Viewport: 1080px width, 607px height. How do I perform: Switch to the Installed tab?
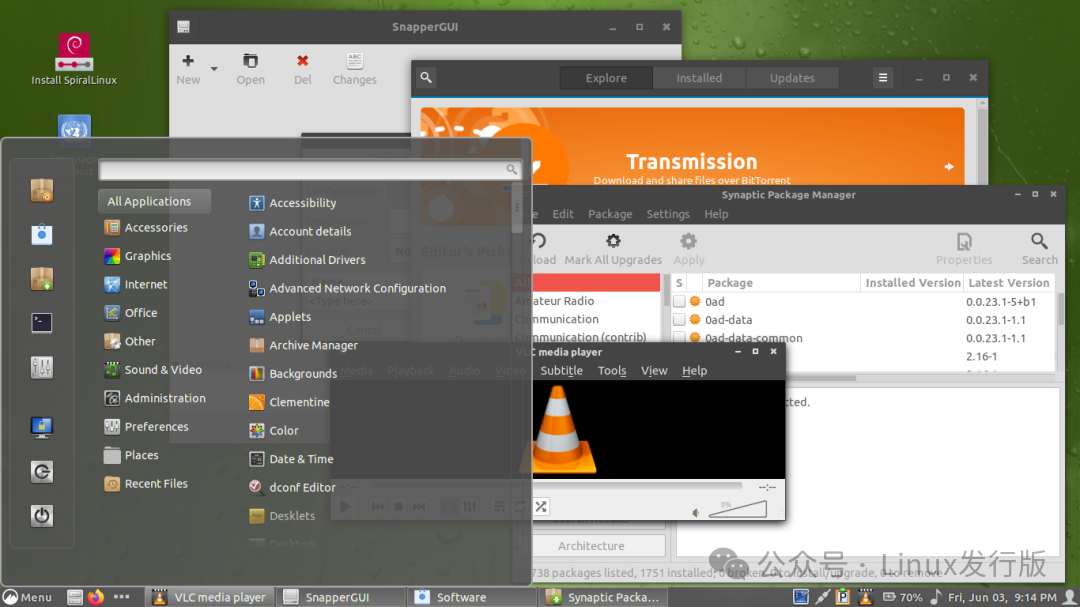[699, 78]
